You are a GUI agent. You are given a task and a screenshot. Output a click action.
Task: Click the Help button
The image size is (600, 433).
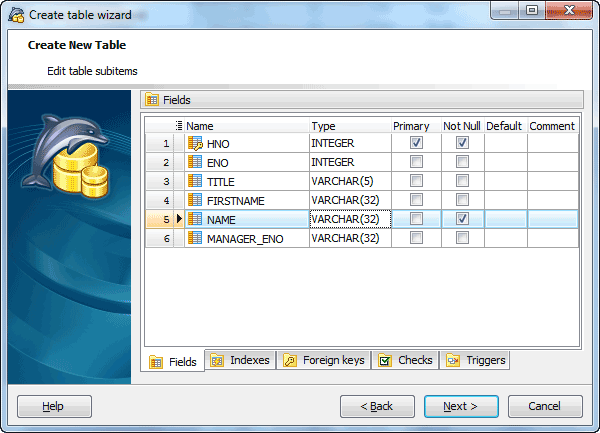click(54, 406)
